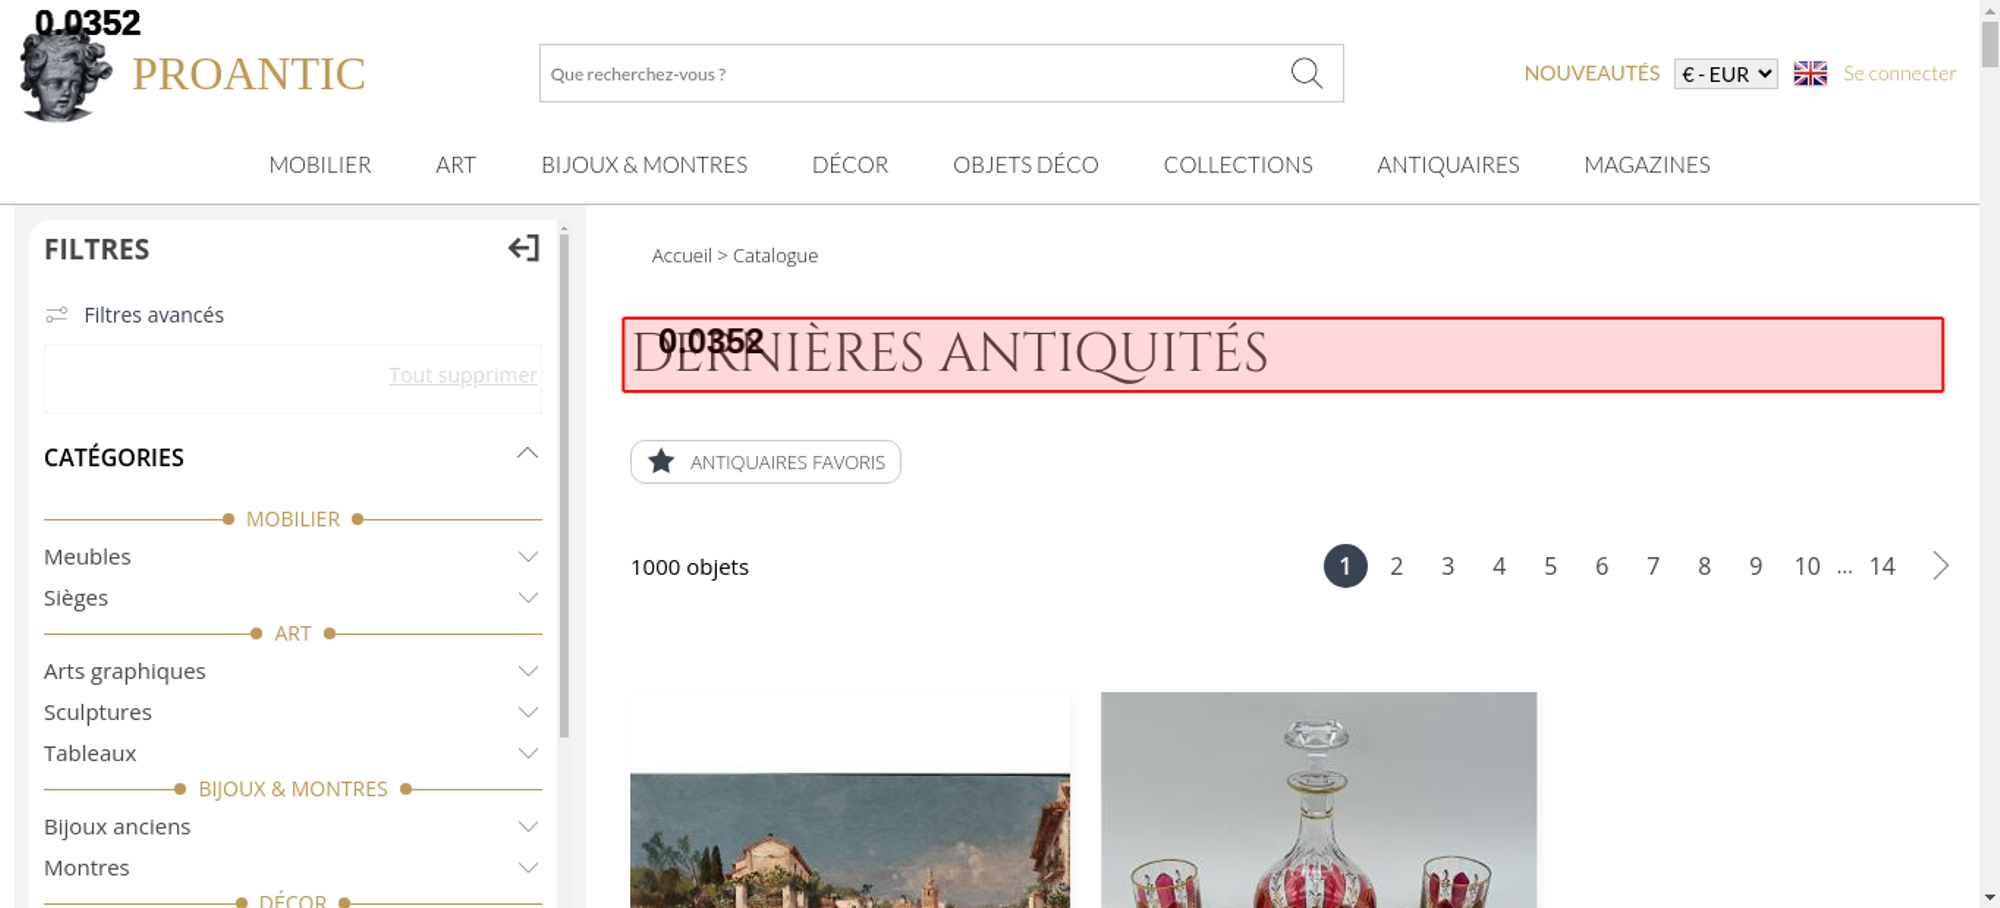This screenshot has width=2000, height=908.
Task: Expand the Sculptures category
Action: coord(527,713)
